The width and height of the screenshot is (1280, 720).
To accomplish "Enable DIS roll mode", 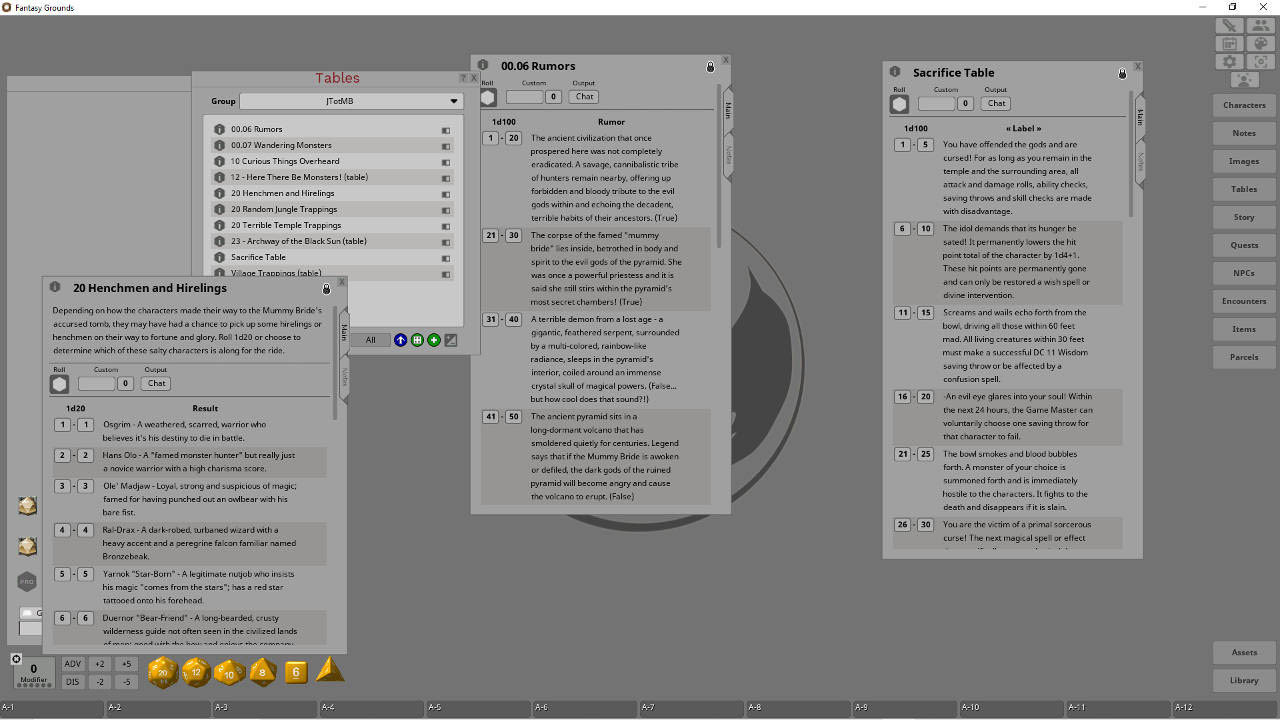I will point(73,681).
